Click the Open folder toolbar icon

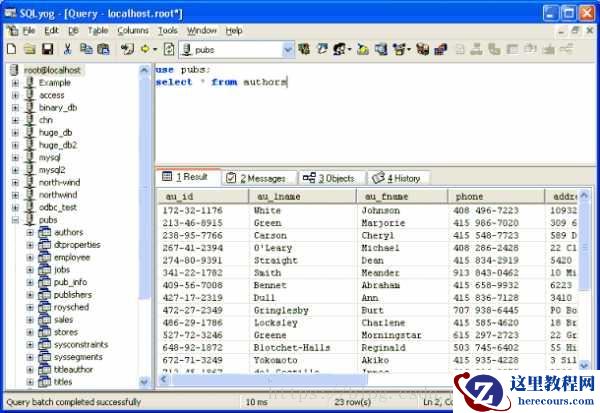[x=30, y=48]
